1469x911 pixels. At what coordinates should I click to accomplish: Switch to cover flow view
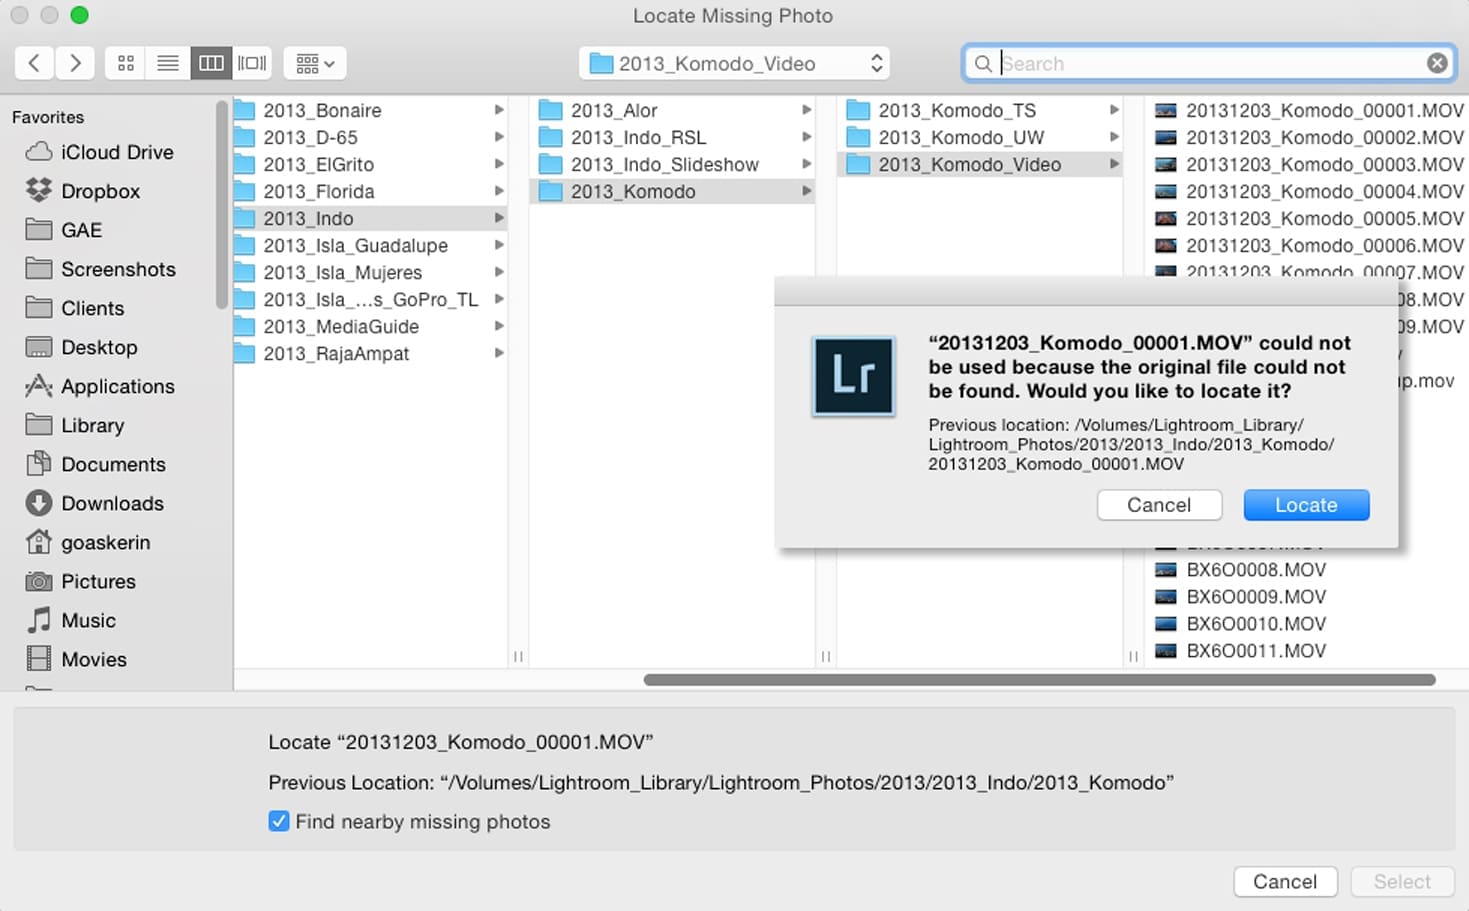pos(252,63)
